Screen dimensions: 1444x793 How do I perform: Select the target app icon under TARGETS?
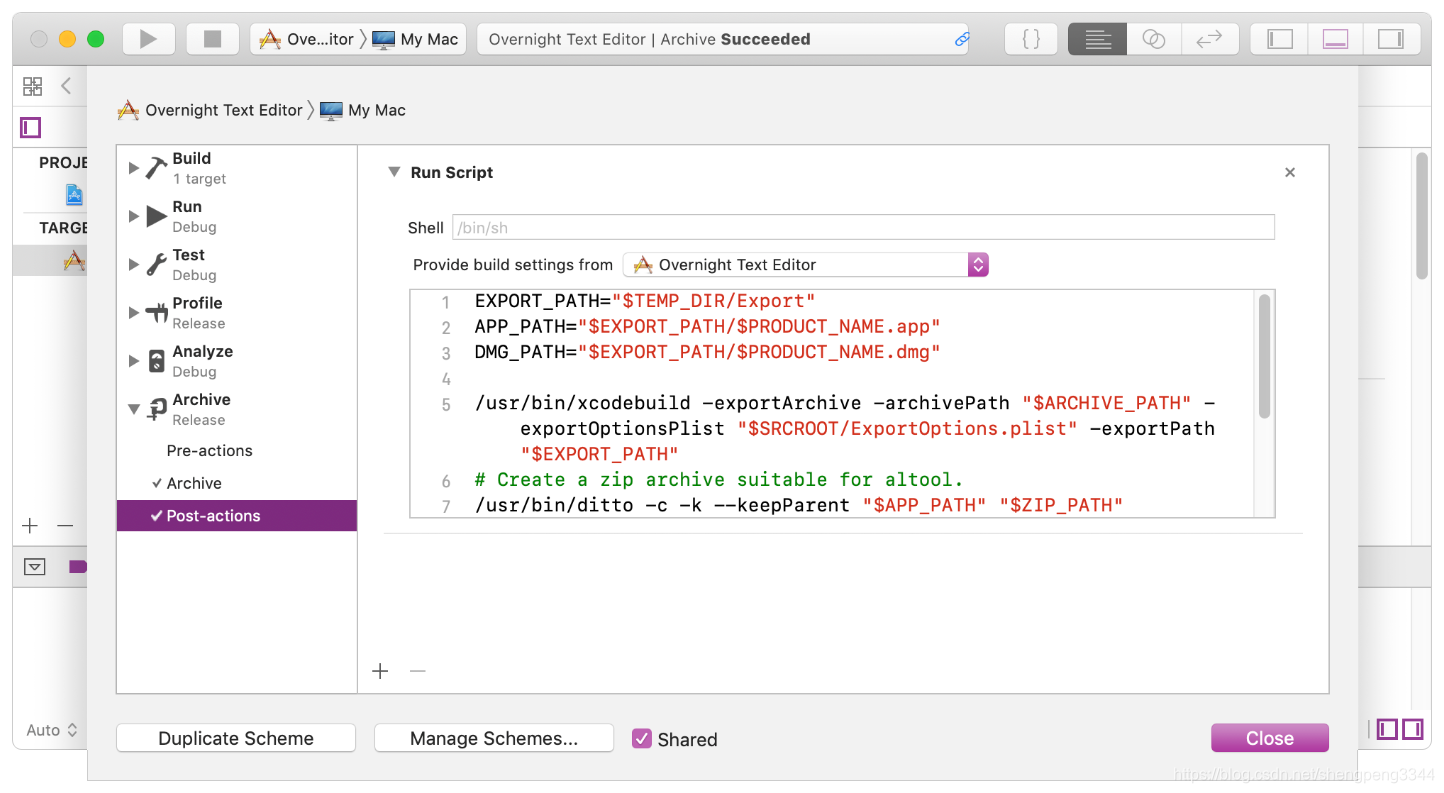coord(74,260)
